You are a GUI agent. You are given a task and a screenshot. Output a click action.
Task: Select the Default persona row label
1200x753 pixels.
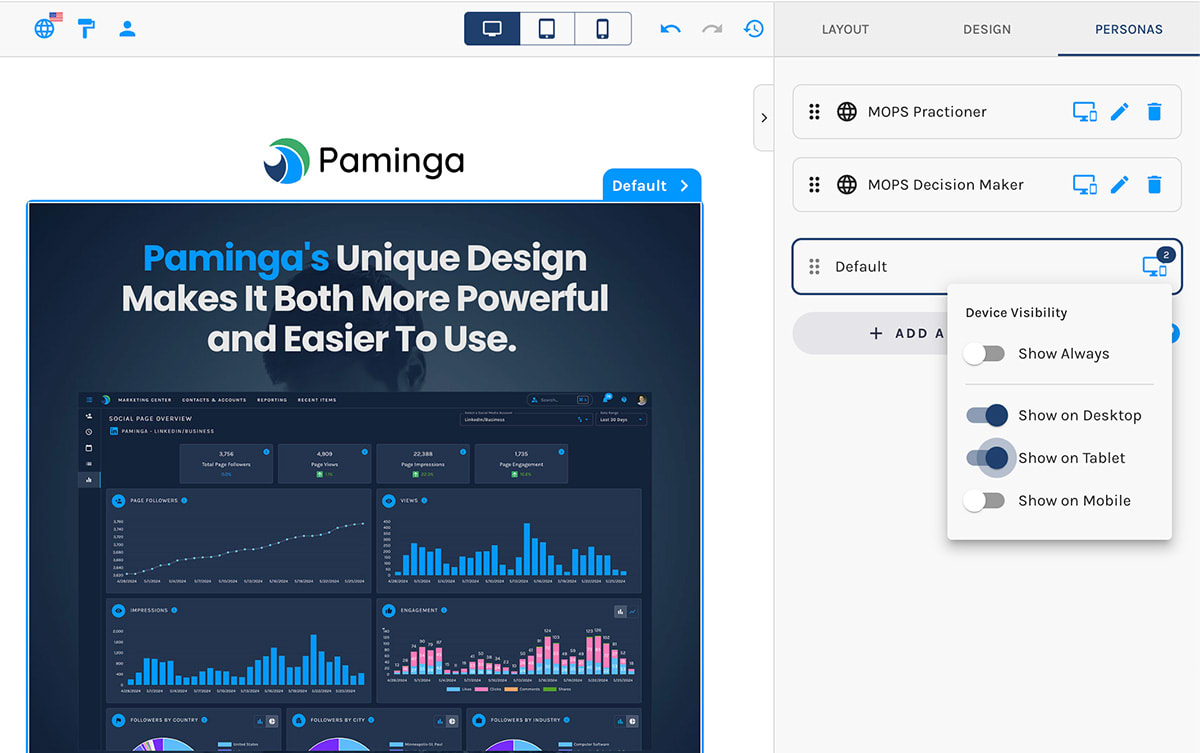861,267
